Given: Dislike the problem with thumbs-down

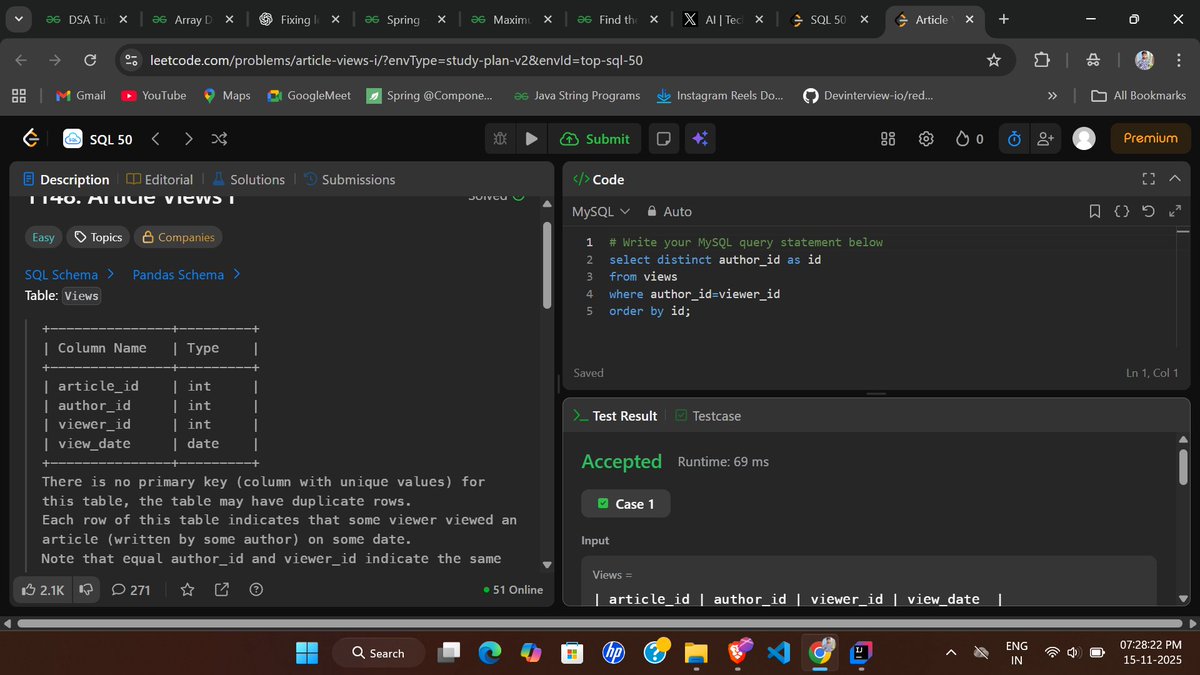Looking at the screenshot, I should pyautogui.click(x=87, y=590).
